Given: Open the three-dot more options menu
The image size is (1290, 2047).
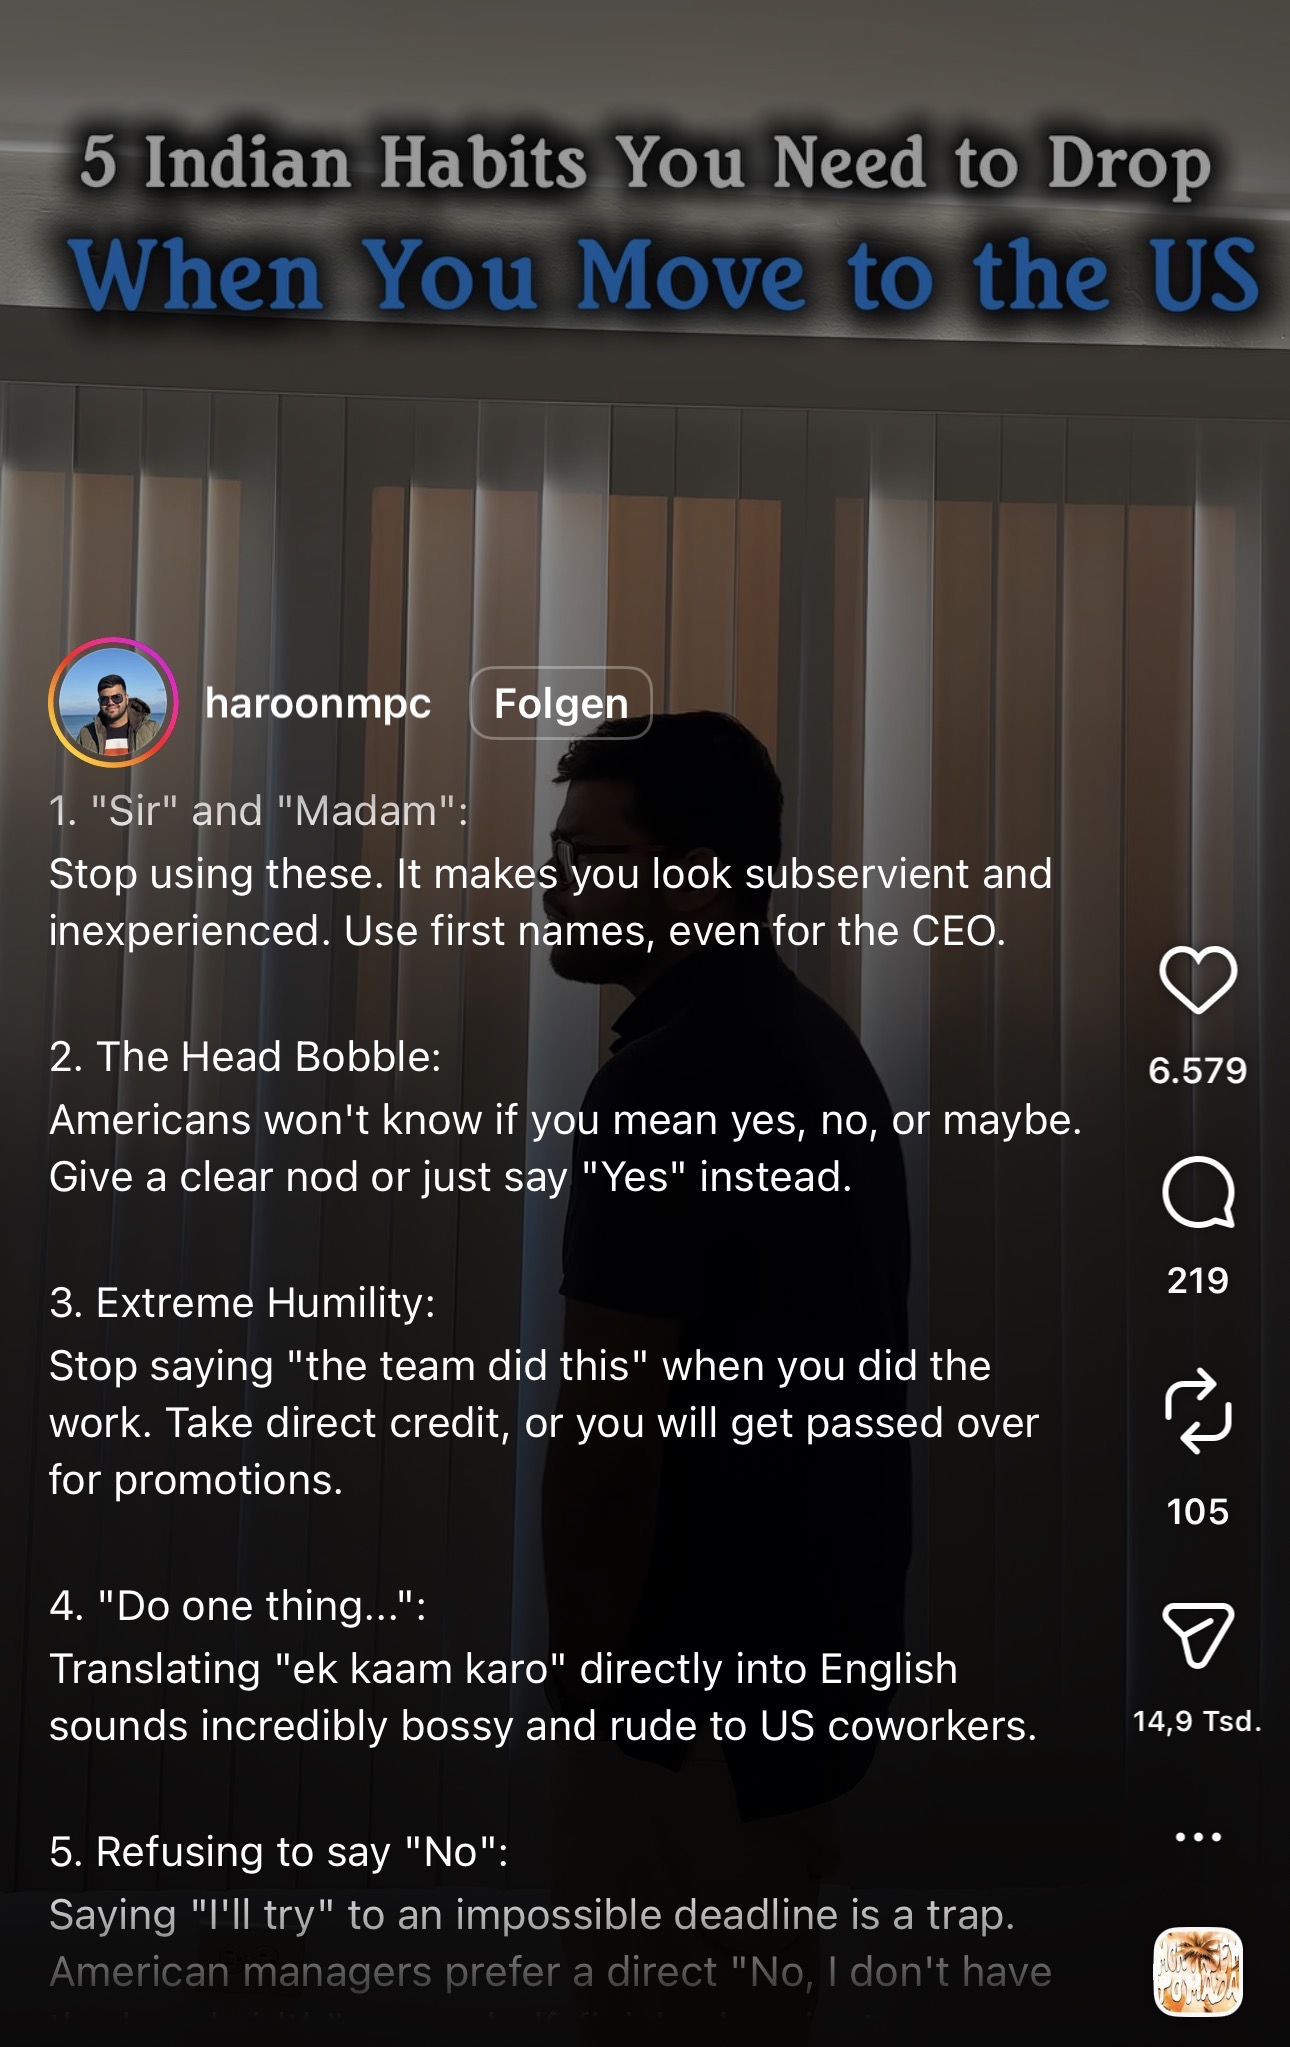Looking at the screenshot, I should (1198, 1837).
